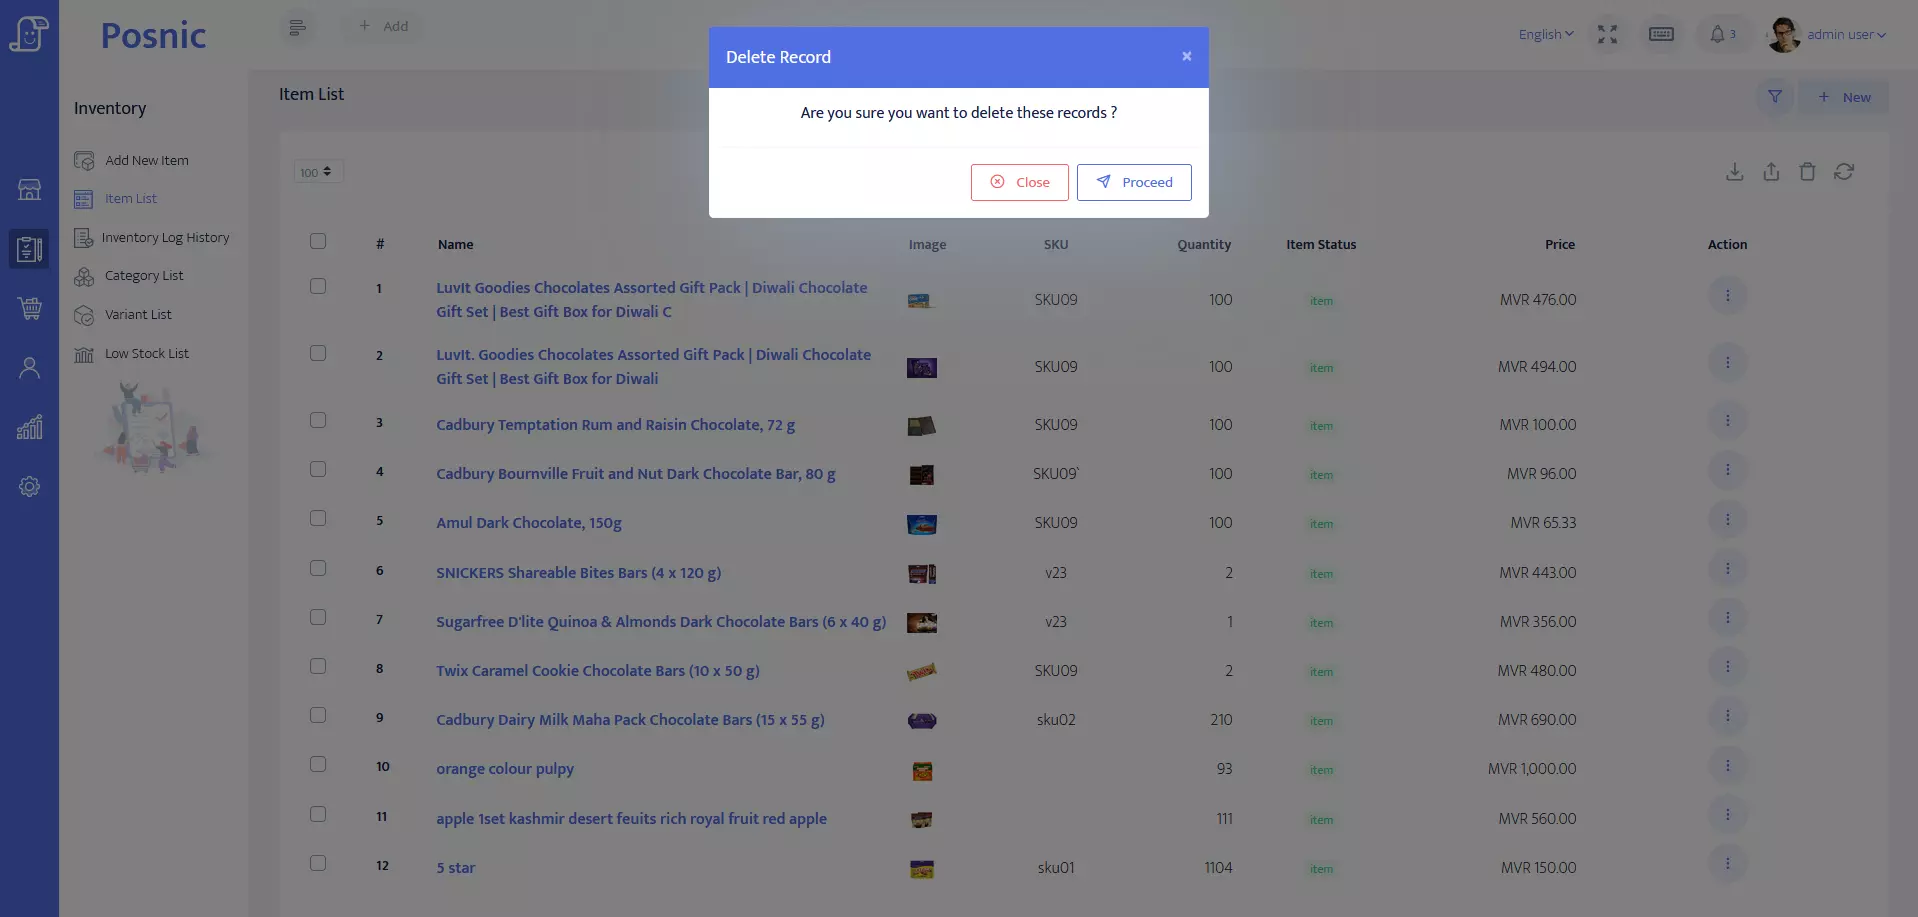Toggle the select-all checkbox in table header
The image size is (1918, 917).
318,241
